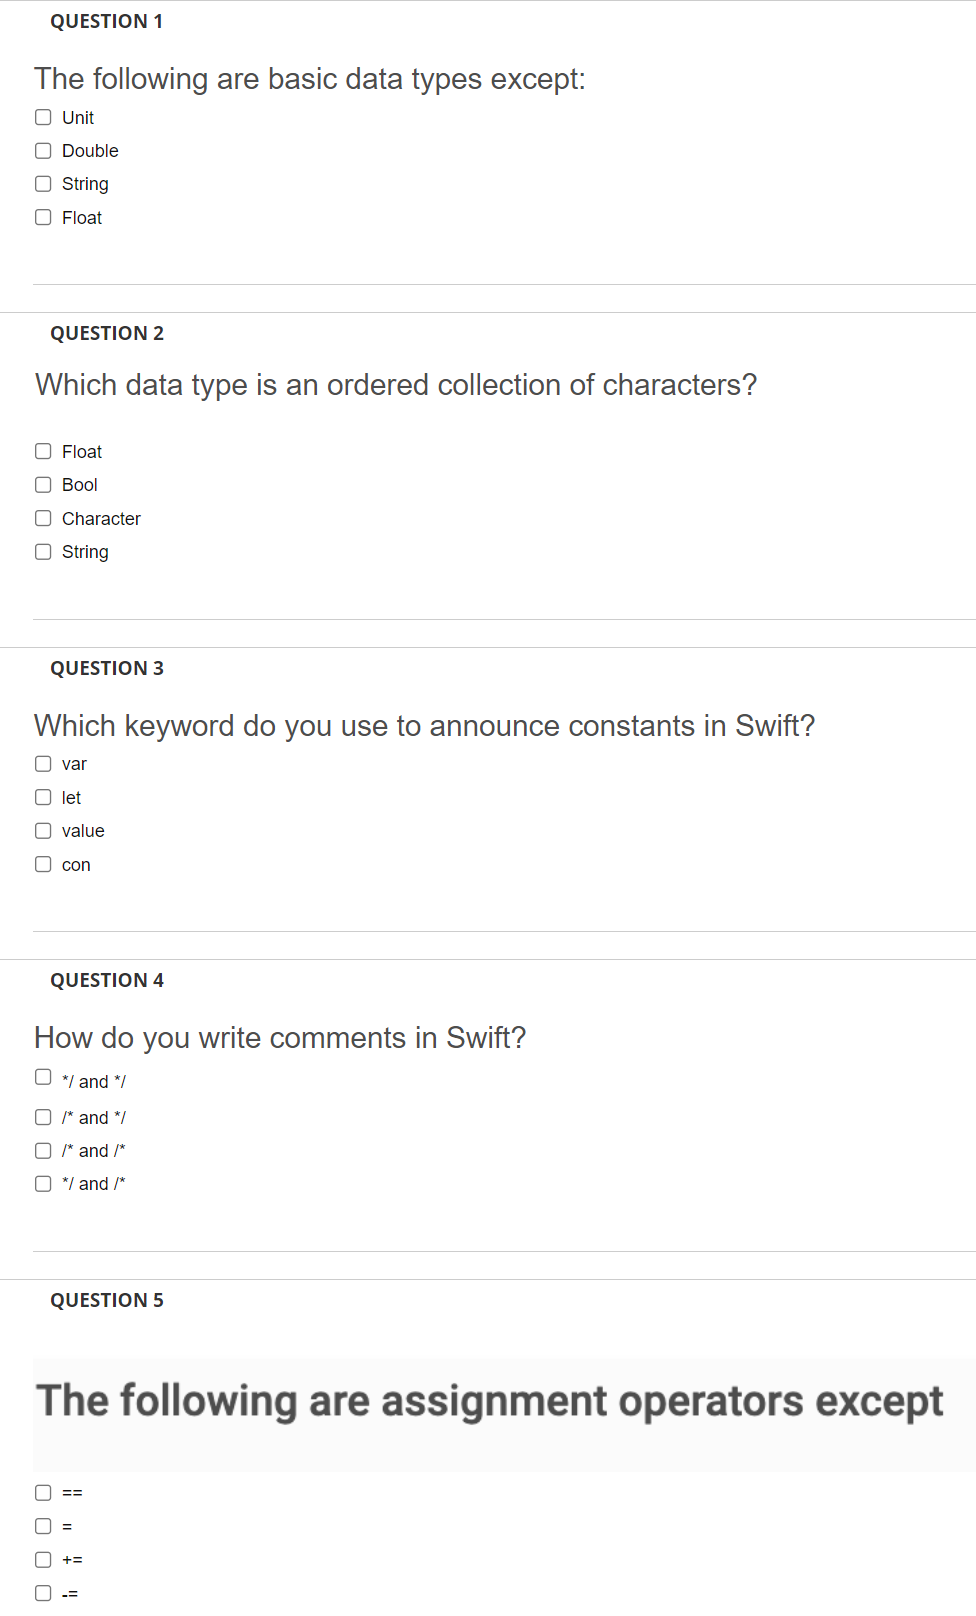Check the con answer checkbox

click(43, 864)
